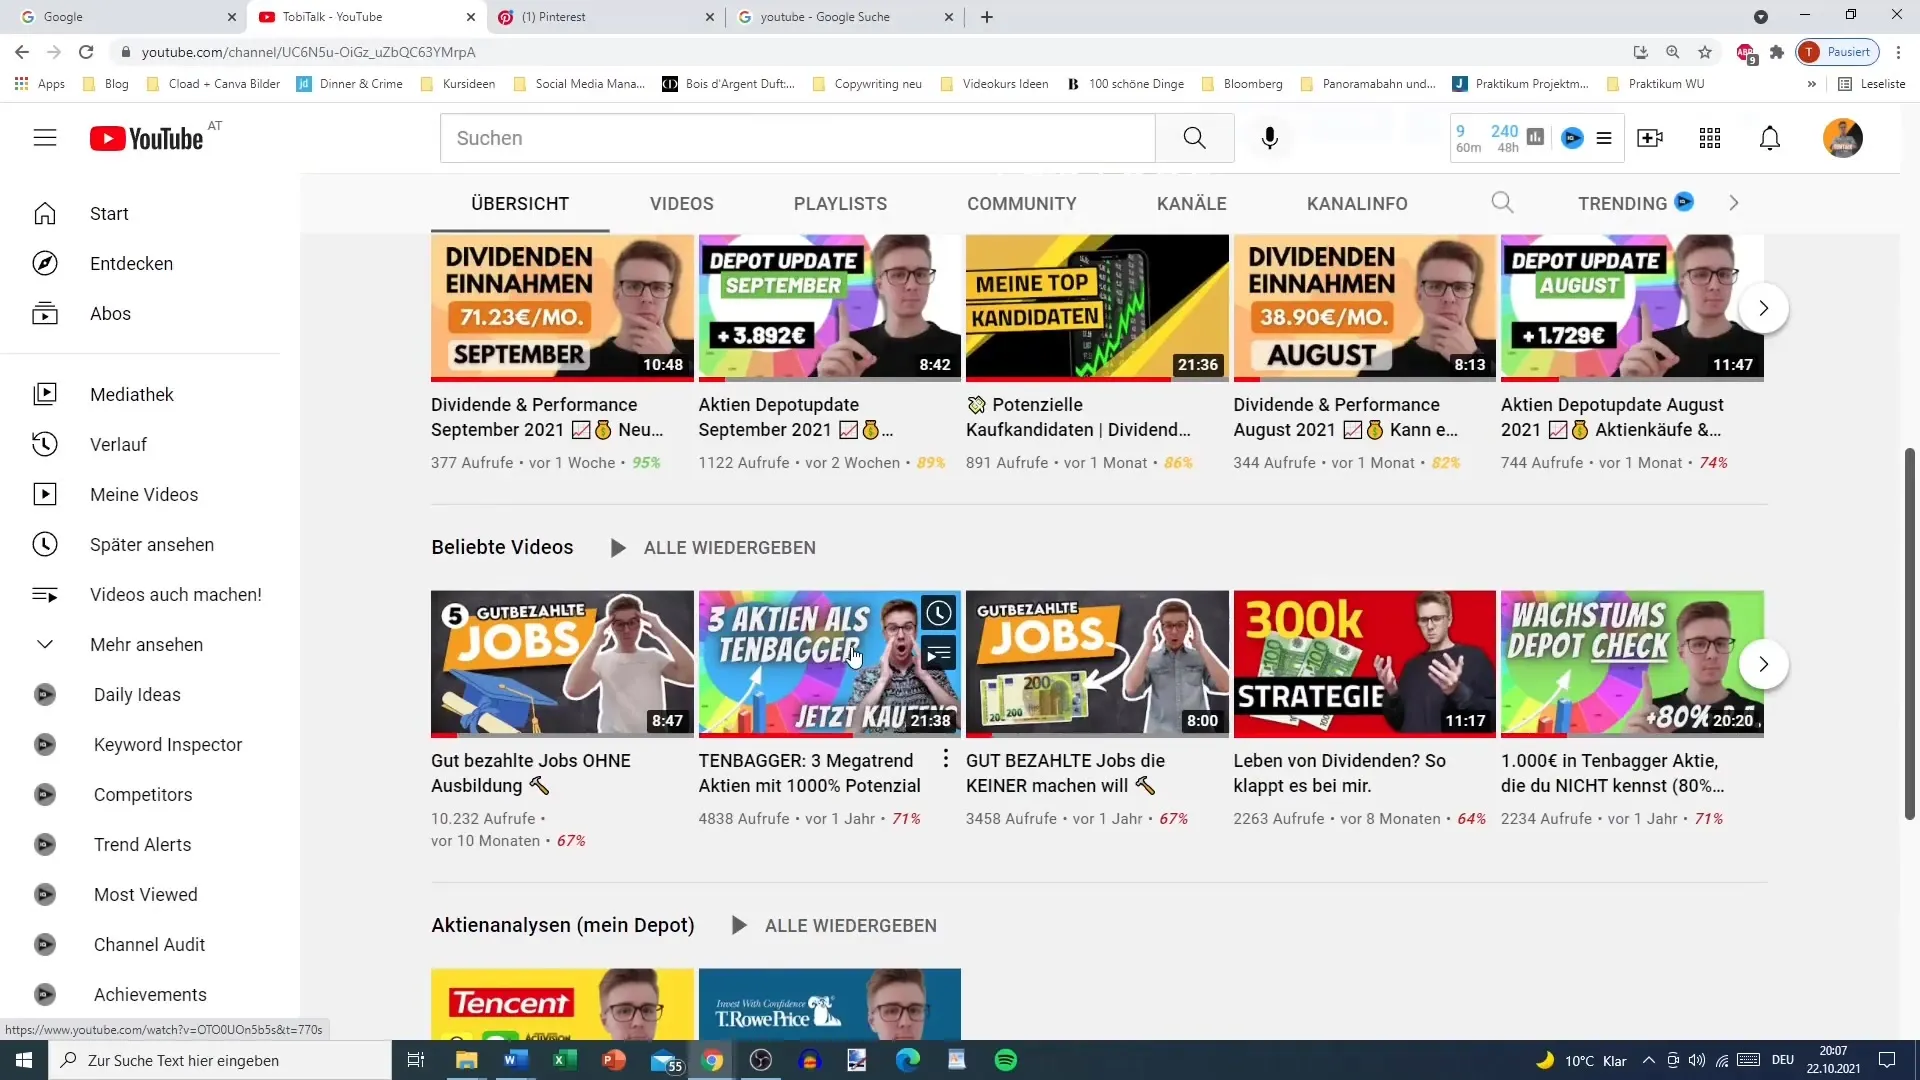Viewport: 1920px width, 1080px height.
Task: Open the TRENDING tab
Action: coord(1635,203)
